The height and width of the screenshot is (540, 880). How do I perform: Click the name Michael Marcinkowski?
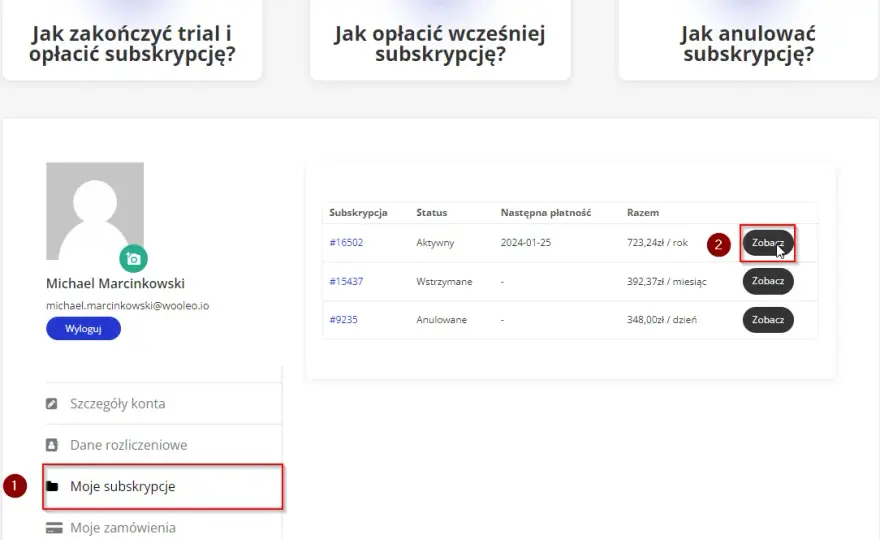[115, 283]
